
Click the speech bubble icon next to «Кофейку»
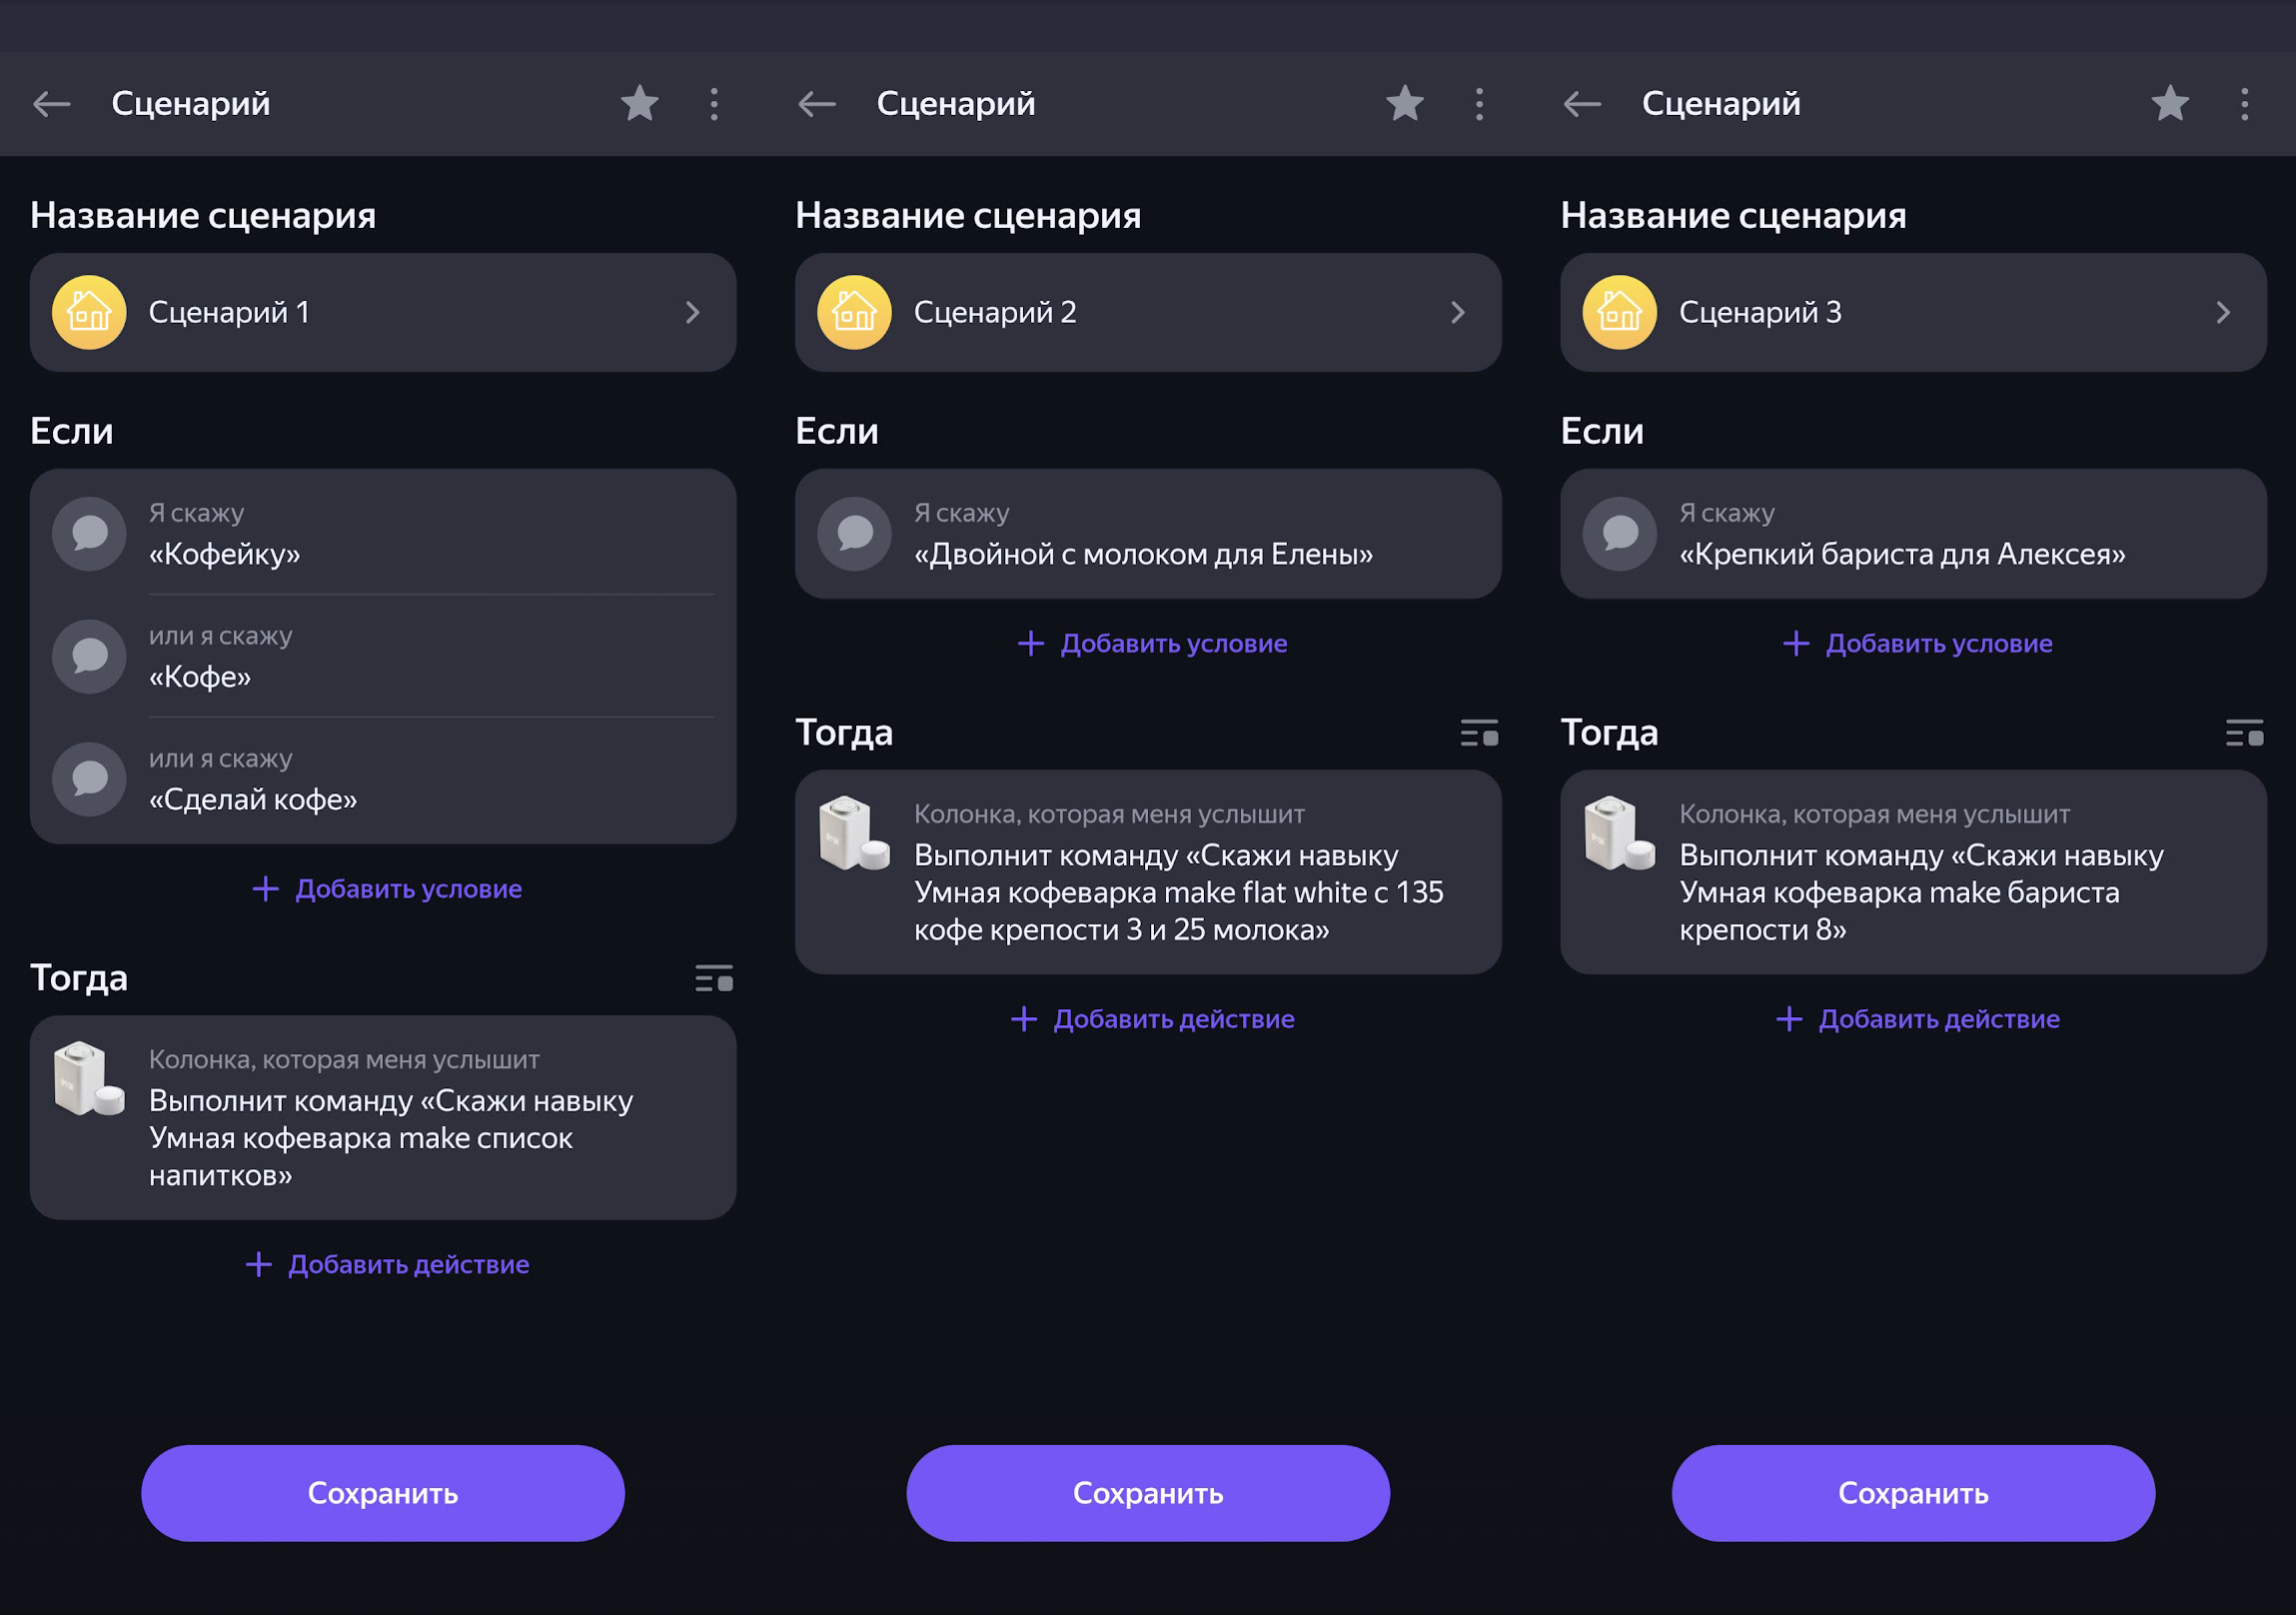coord(89,534)
